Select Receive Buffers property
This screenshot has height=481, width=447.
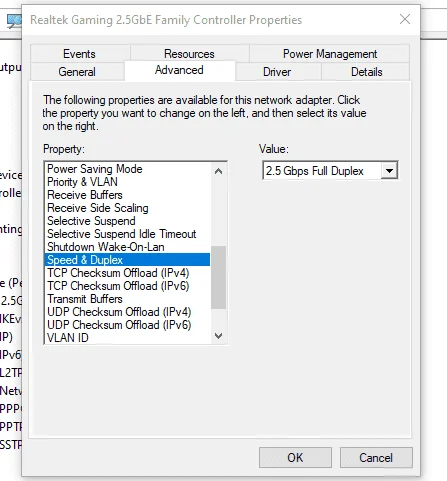(x=127, y=195)
